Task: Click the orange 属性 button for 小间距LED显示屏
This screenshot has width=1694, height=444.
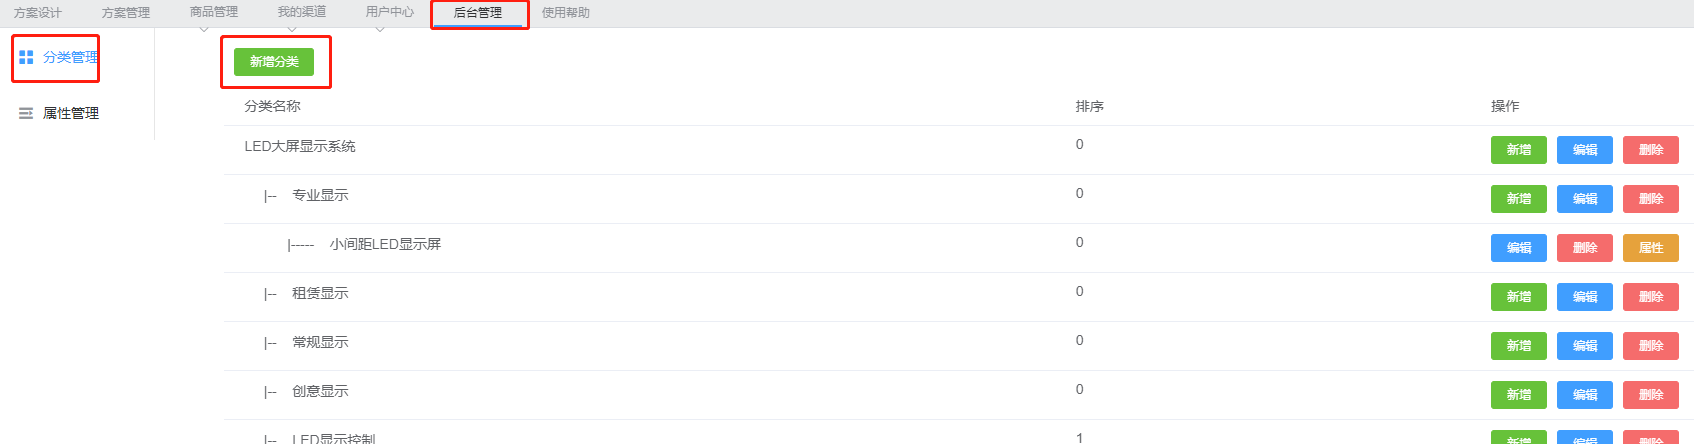Action: [1651, 248]
